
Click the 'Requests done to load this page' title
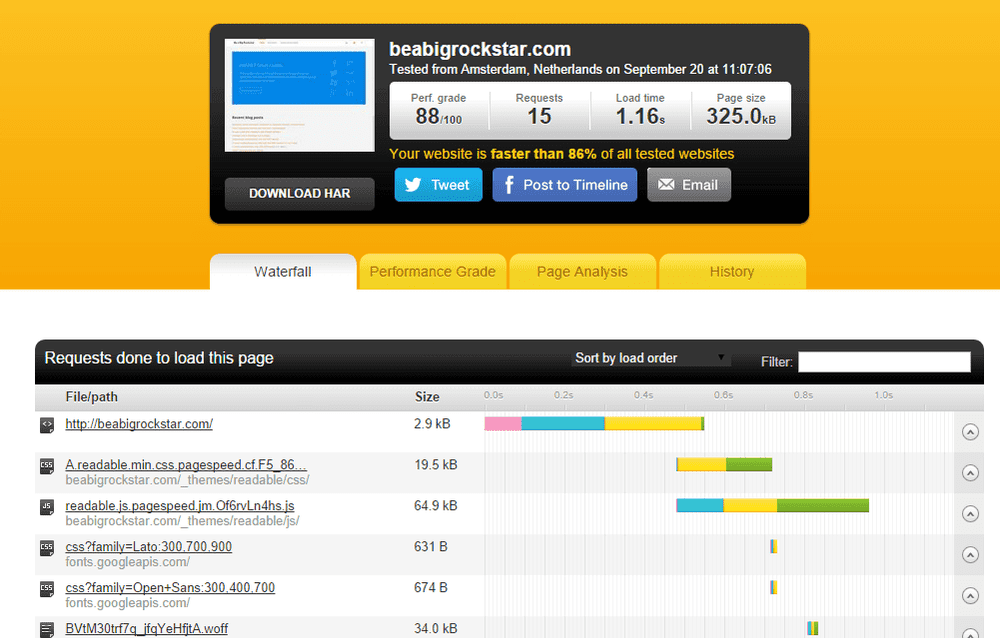coord(159,358)
